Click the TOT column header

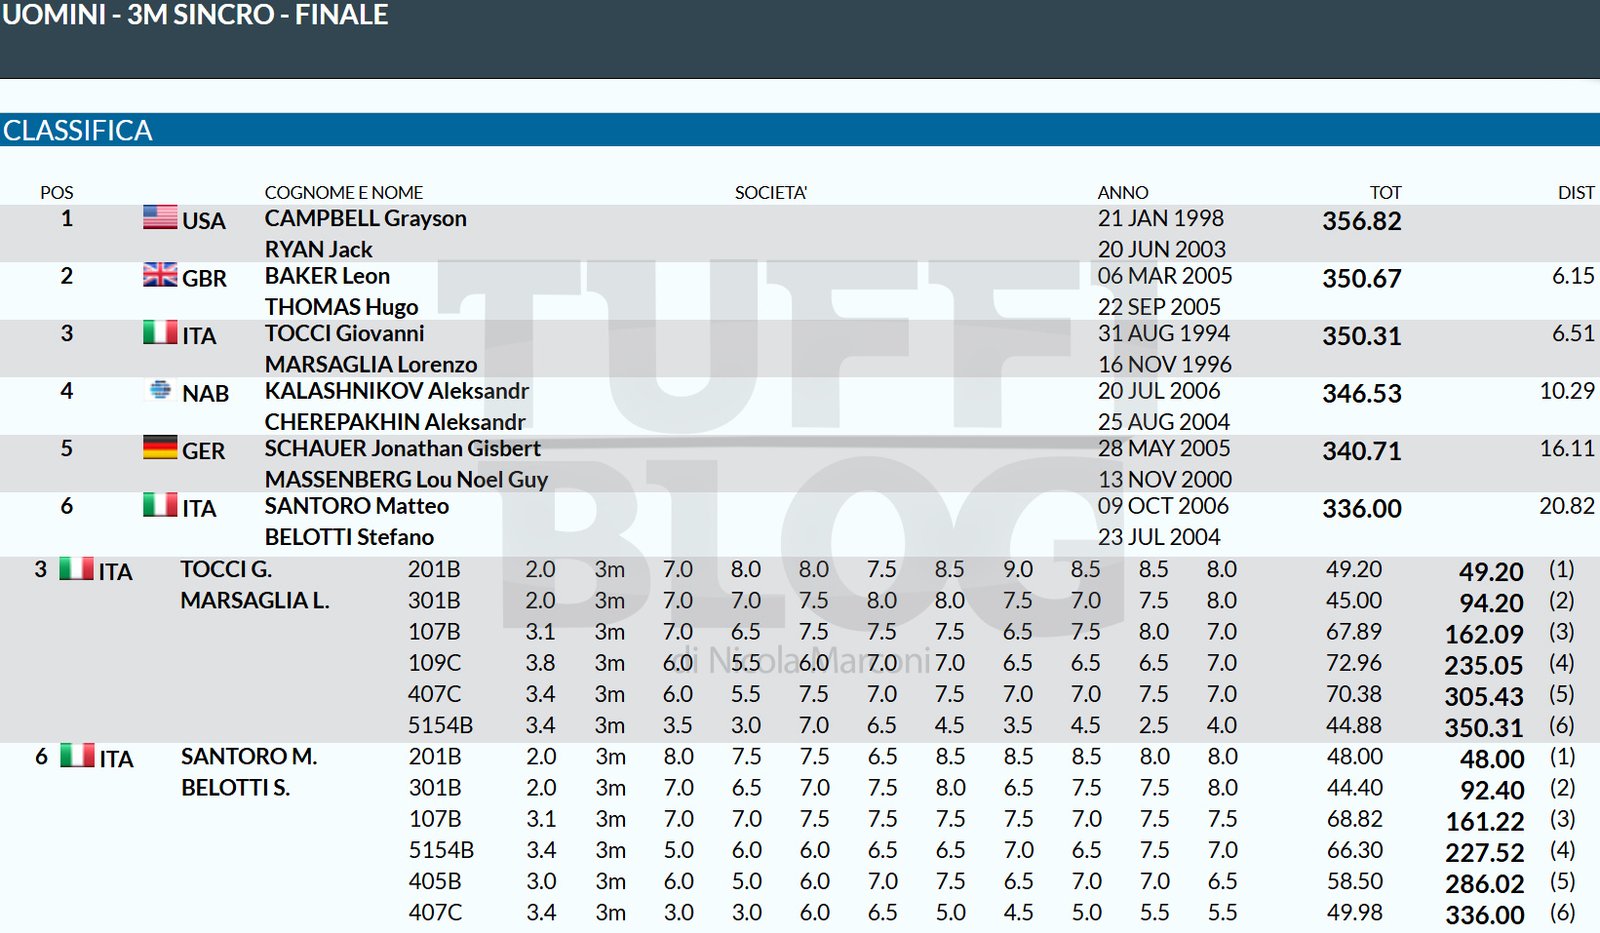(1385, 192)
